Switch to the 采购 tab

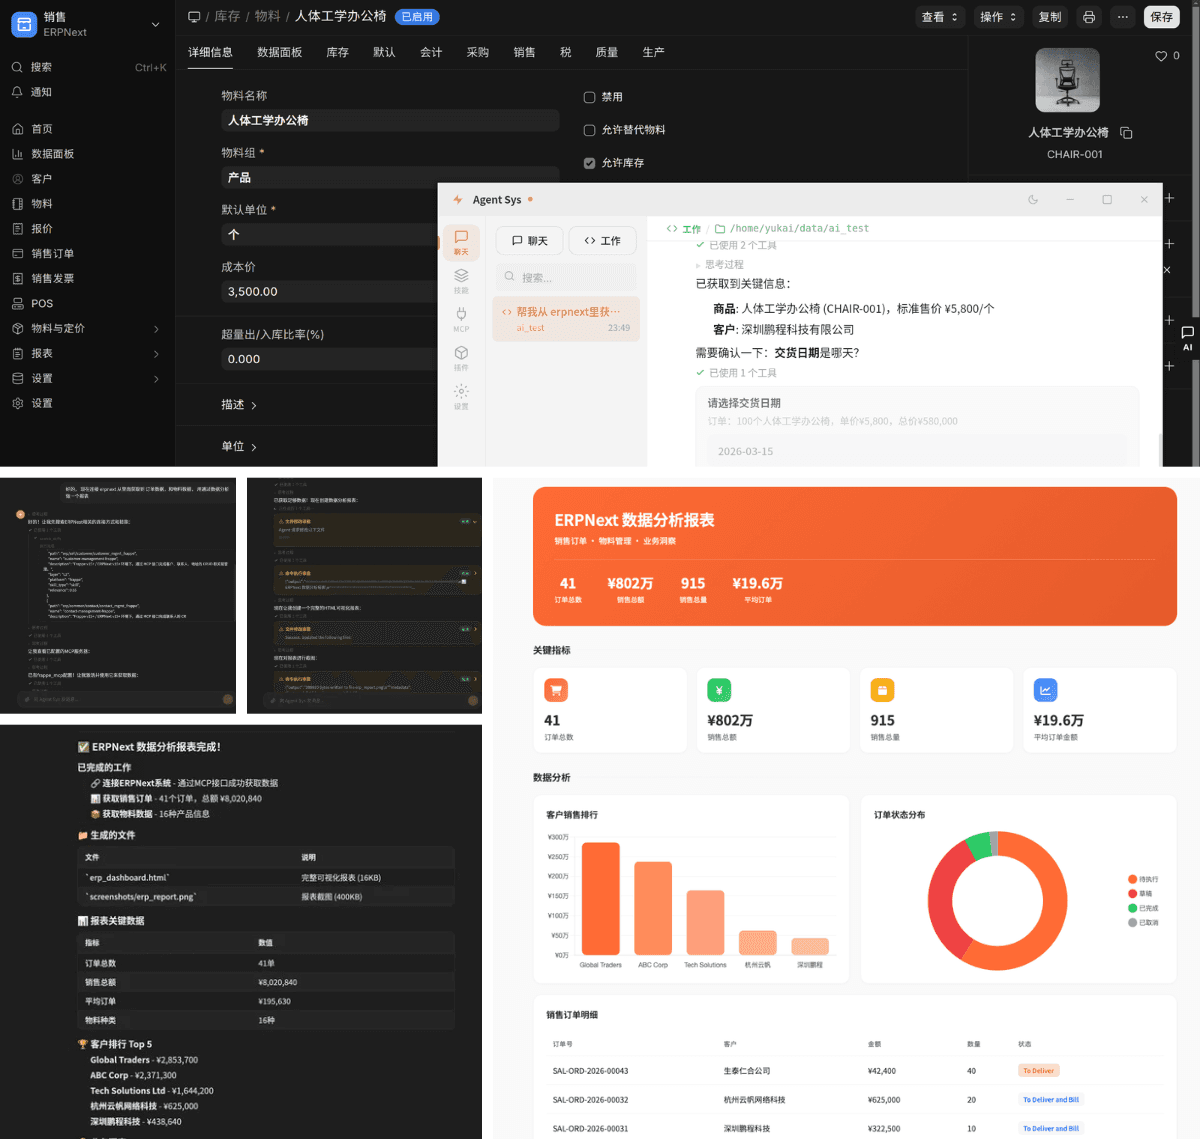click(x=478, y=52)
